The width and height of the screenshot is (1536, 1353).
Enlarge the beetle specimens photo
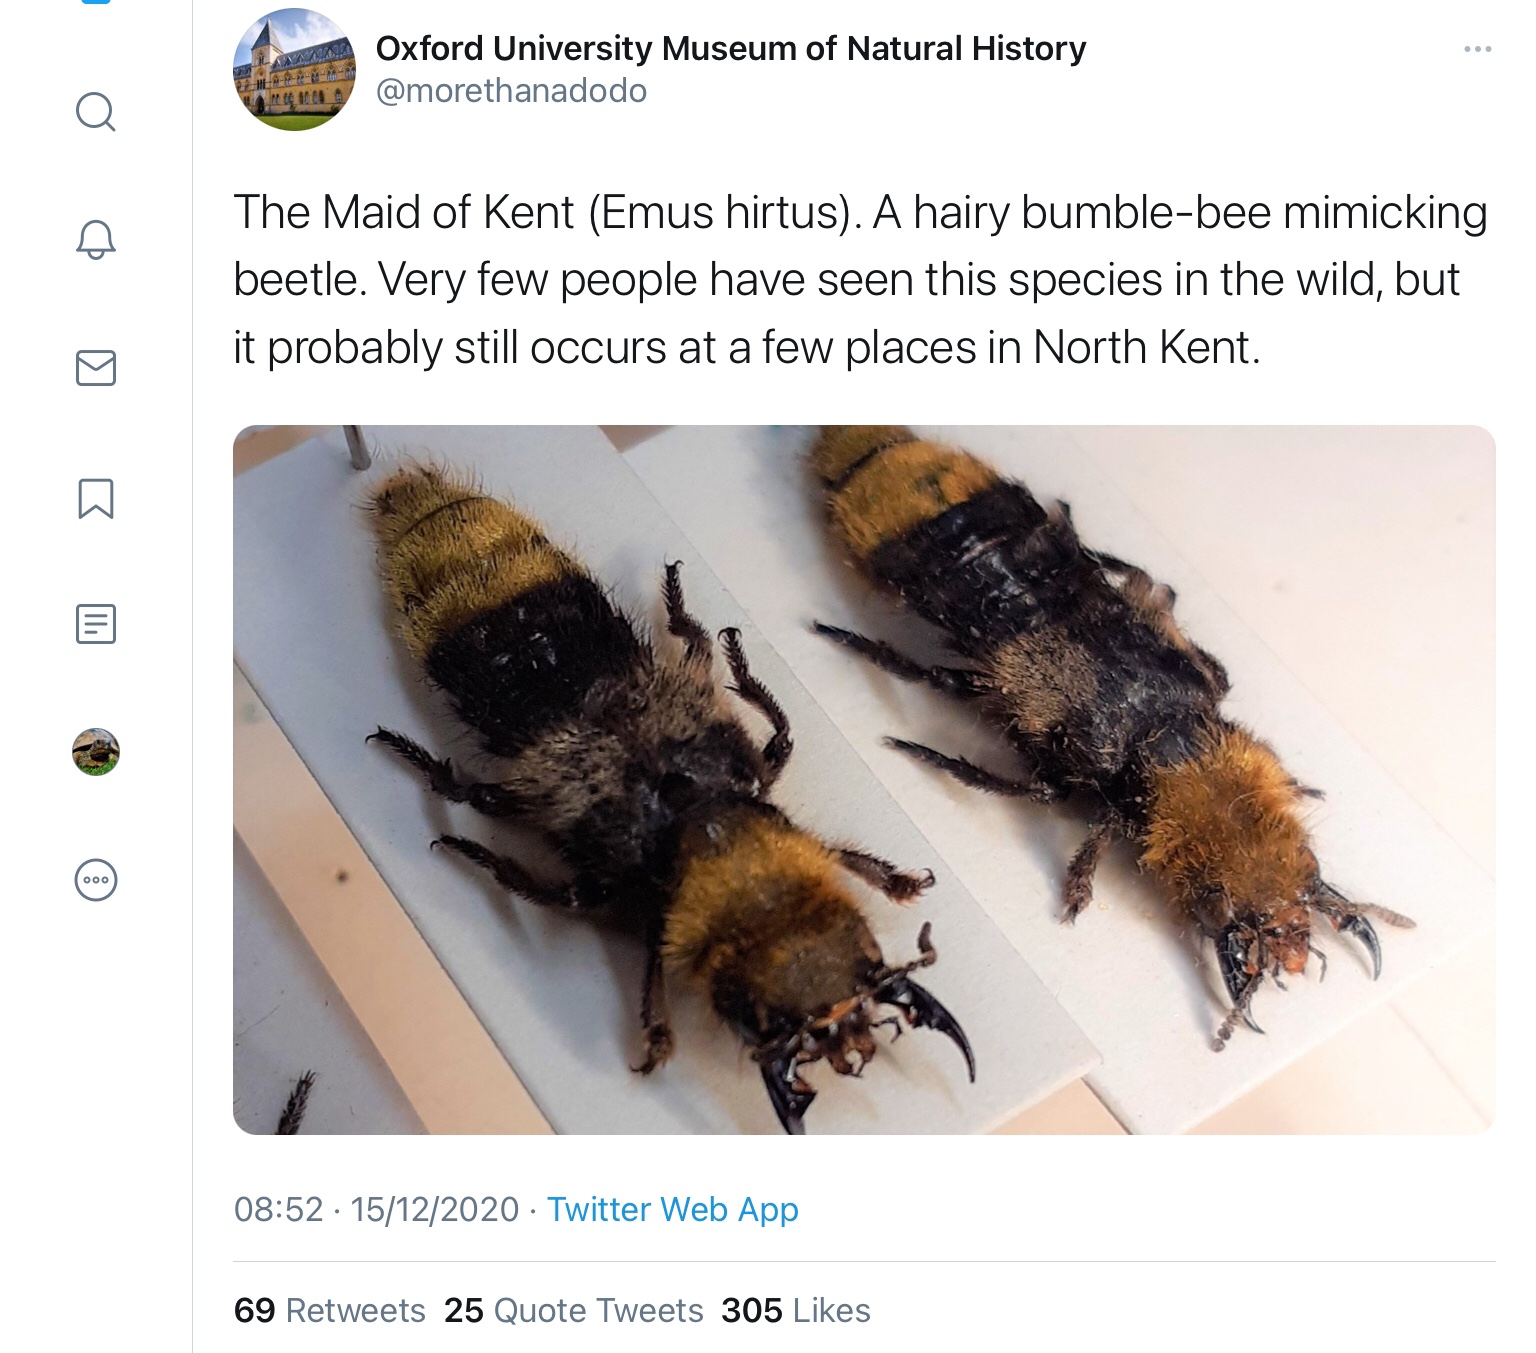864,780
